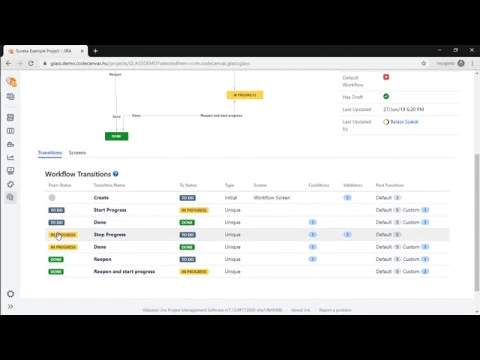Open a new browser tab

(x=95, y=51)
